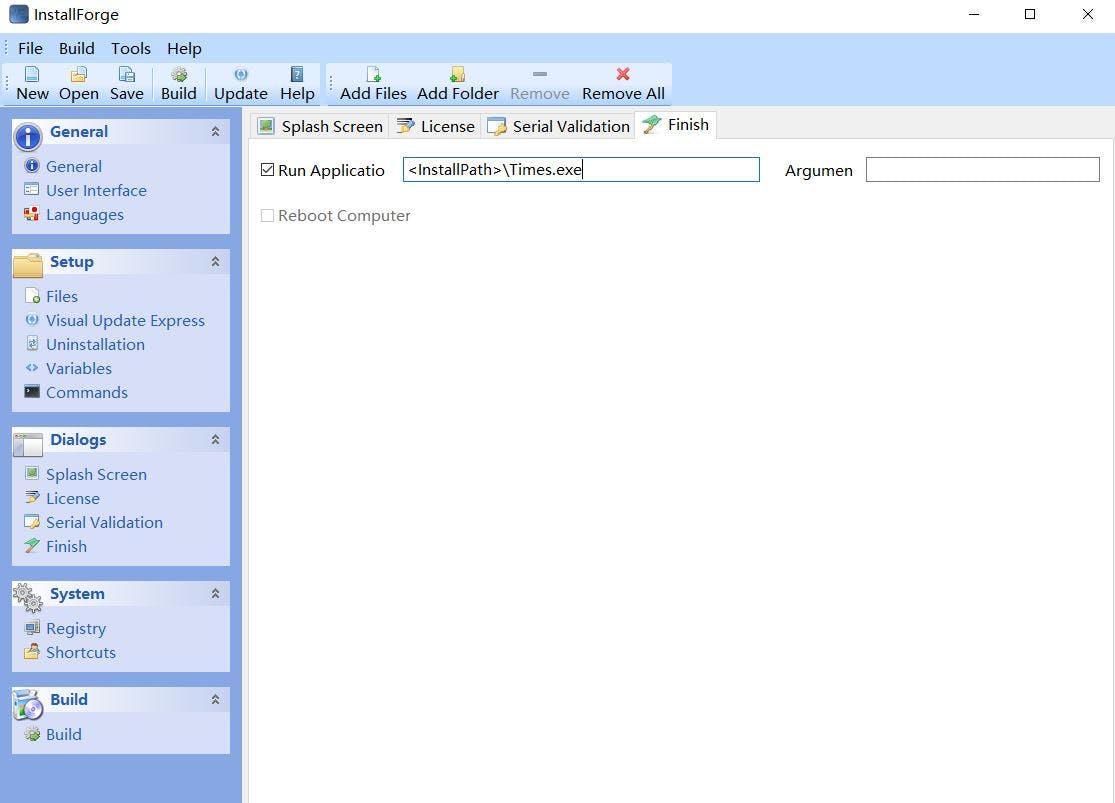Viewport: 1115px width, 803px height.
Task: Focus the Run Application path field
Action: click(x=581, y=169)
